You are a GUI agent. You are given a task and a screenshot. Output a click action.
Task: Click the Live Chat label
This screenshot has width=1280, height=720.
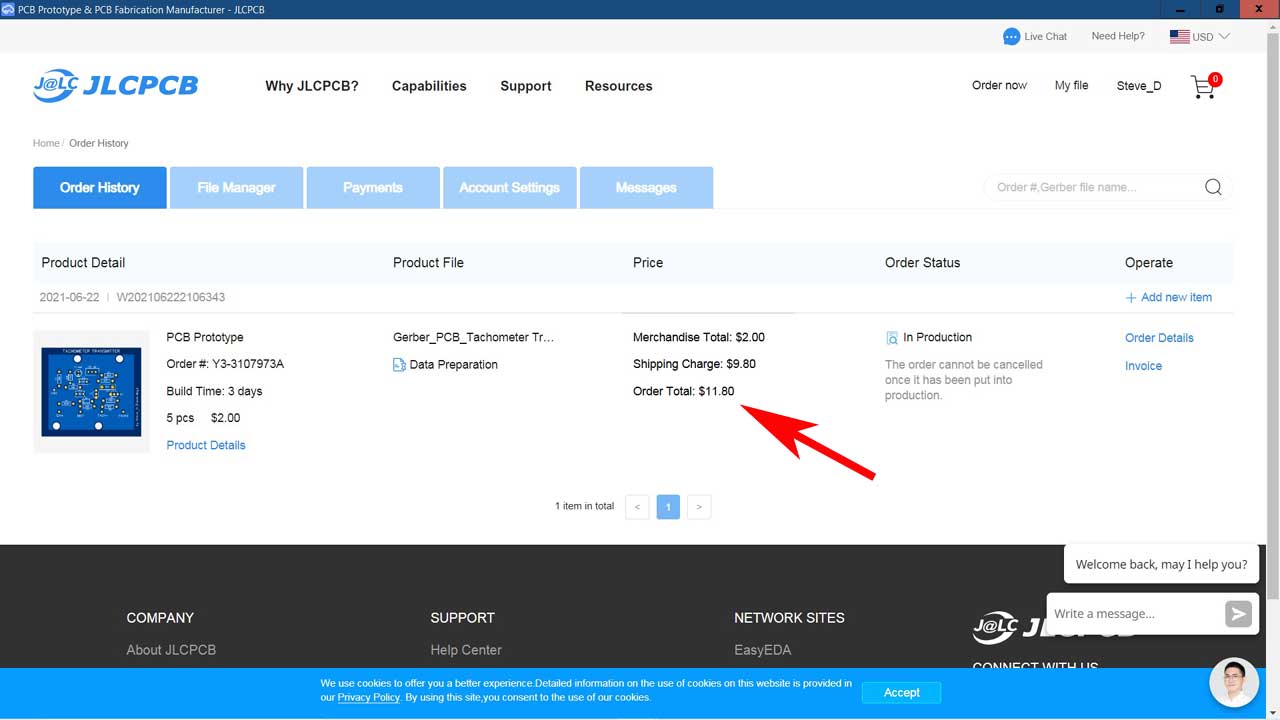coord(1045,37)
